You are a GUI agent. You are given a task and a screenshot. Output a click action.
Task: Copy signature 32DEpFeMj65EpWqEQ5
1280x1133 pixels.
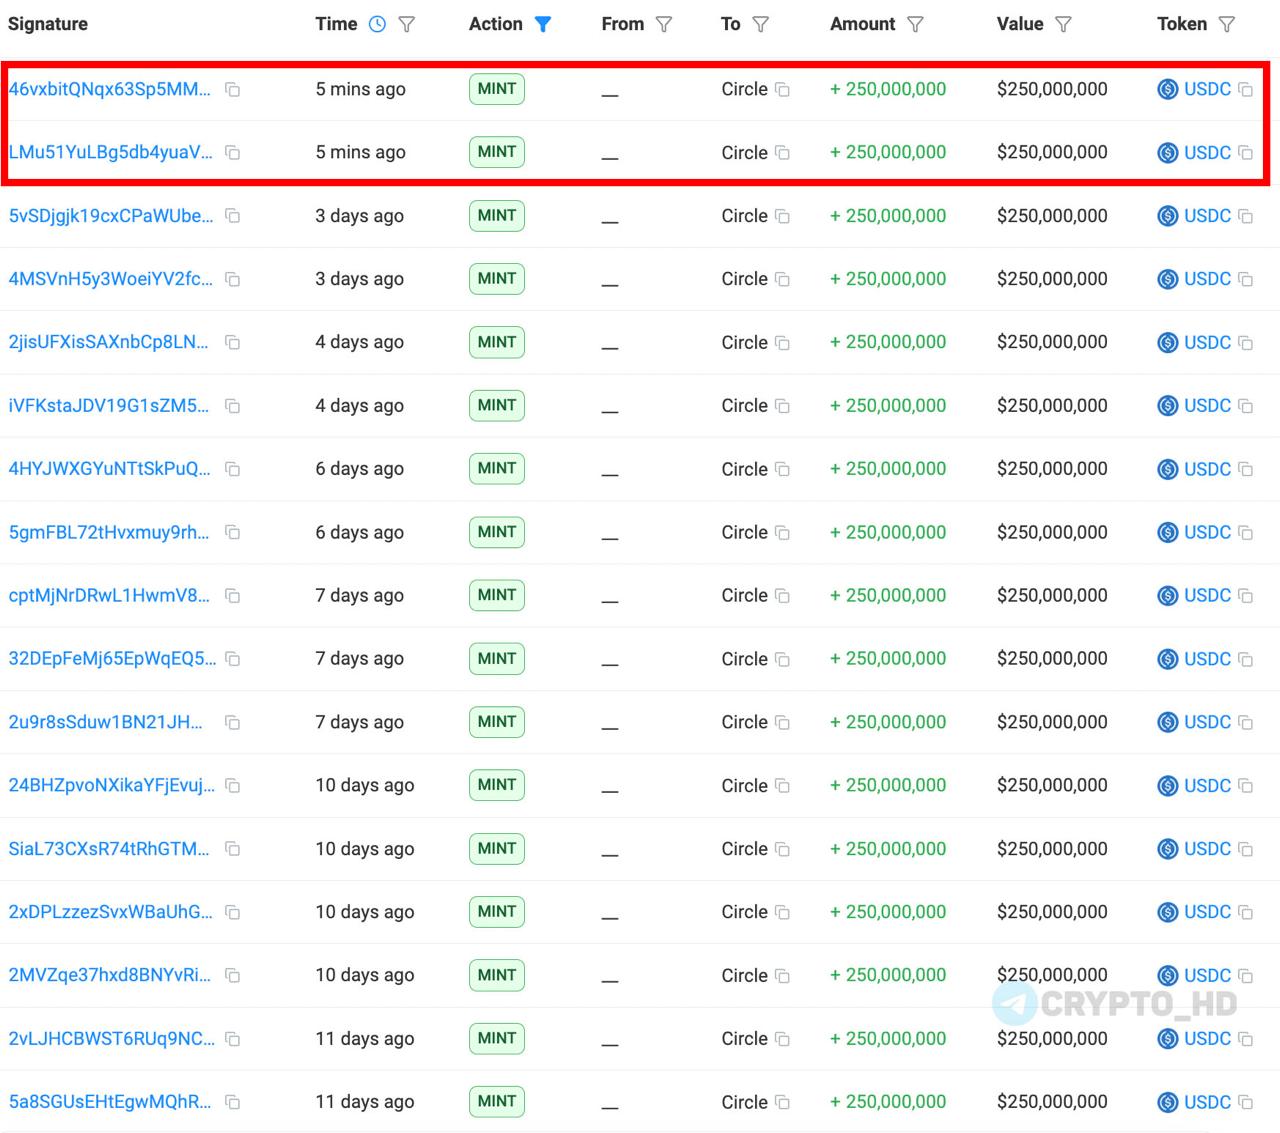tap(232, 658)
